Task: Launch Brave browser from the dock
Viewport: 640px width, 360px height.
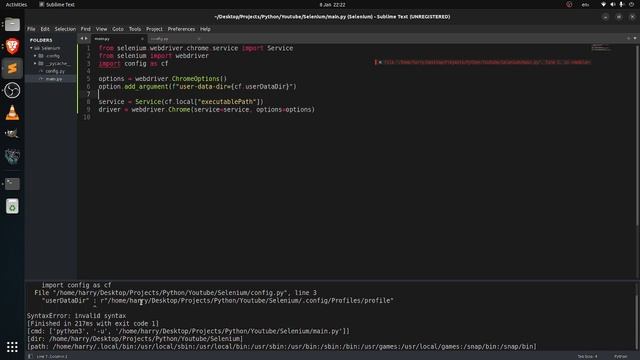Action: tap(12, 46)
